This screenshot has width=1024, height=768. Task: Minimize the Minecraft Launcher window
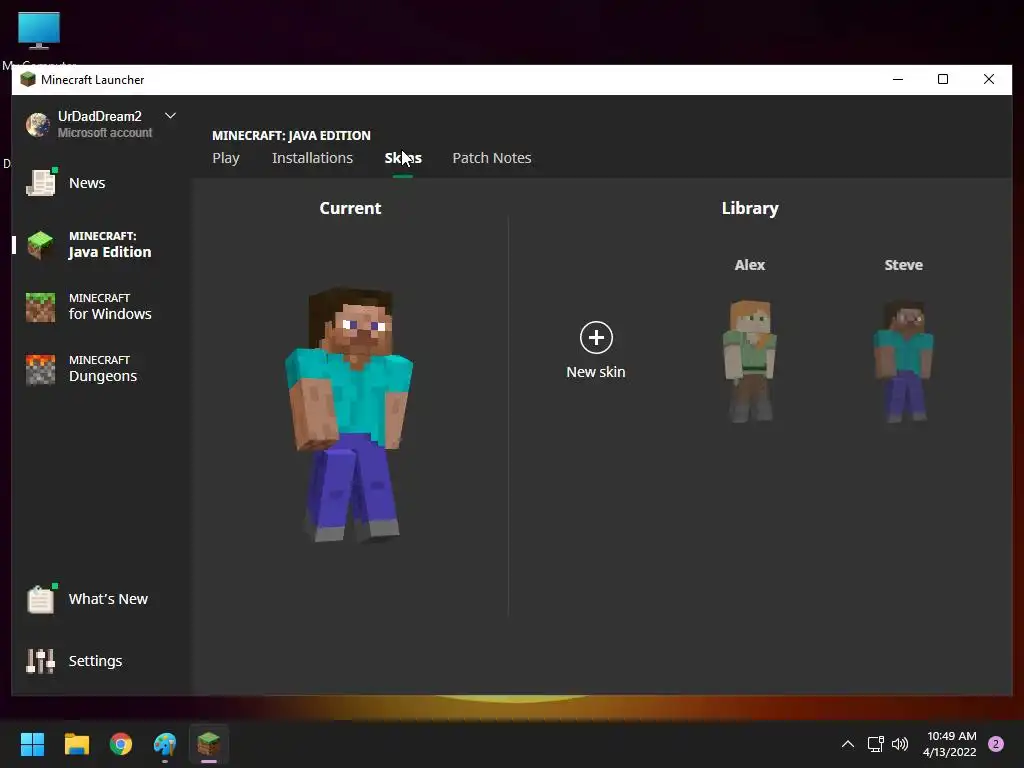[x=898, y=80]
